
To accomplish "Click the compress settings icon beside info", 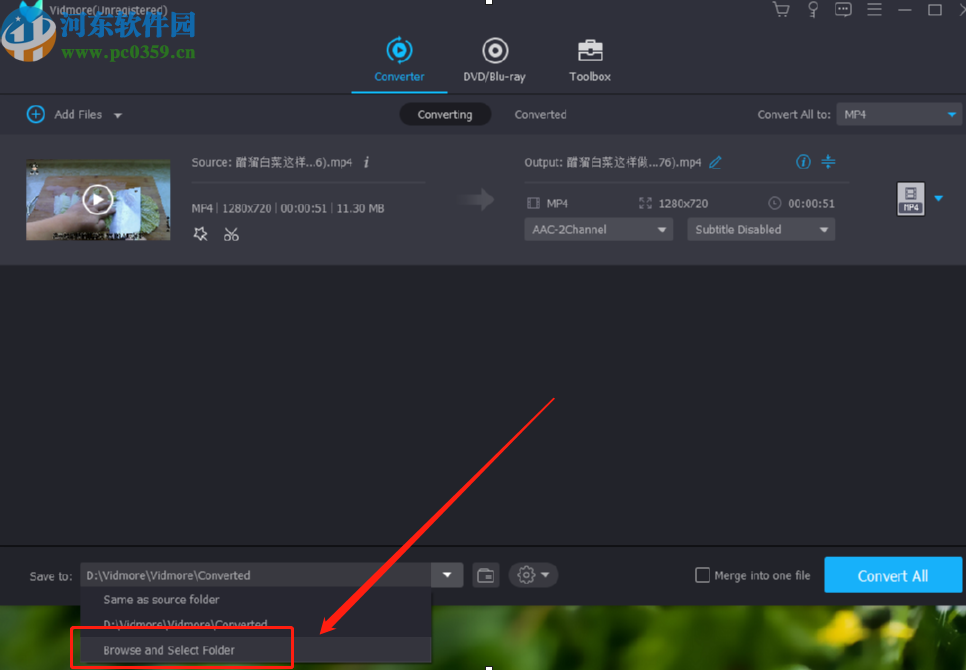I will click(x=828, y=161).
